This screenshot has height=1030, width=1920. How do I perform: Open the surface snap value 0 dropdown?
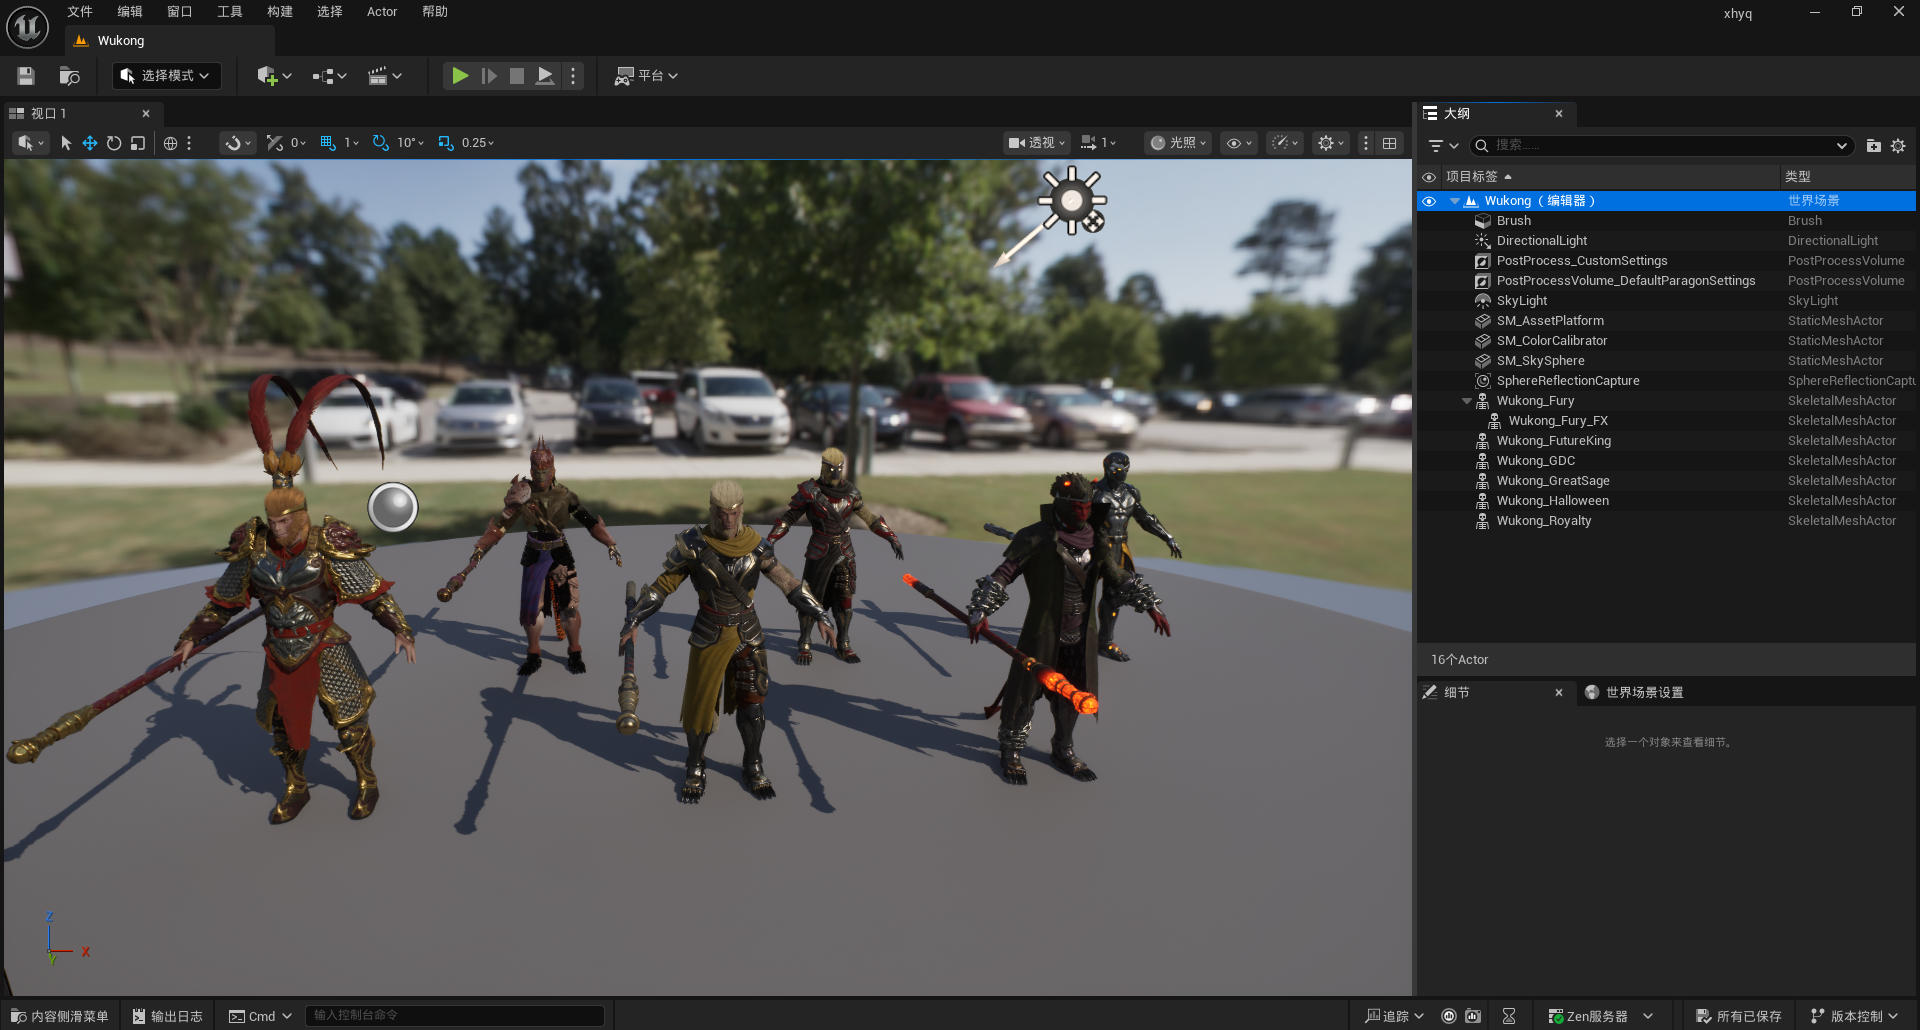(x=298, y=143)
